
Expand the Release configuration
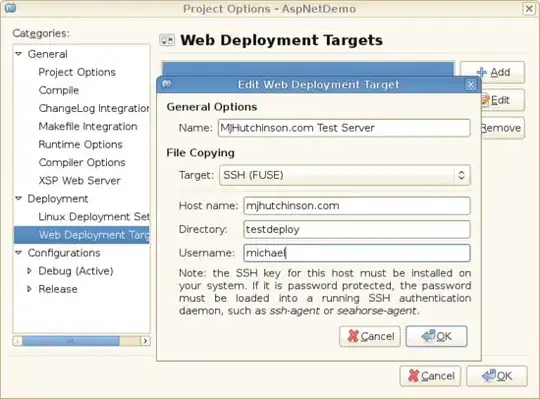pyautogui.click(x=30, y=289)
